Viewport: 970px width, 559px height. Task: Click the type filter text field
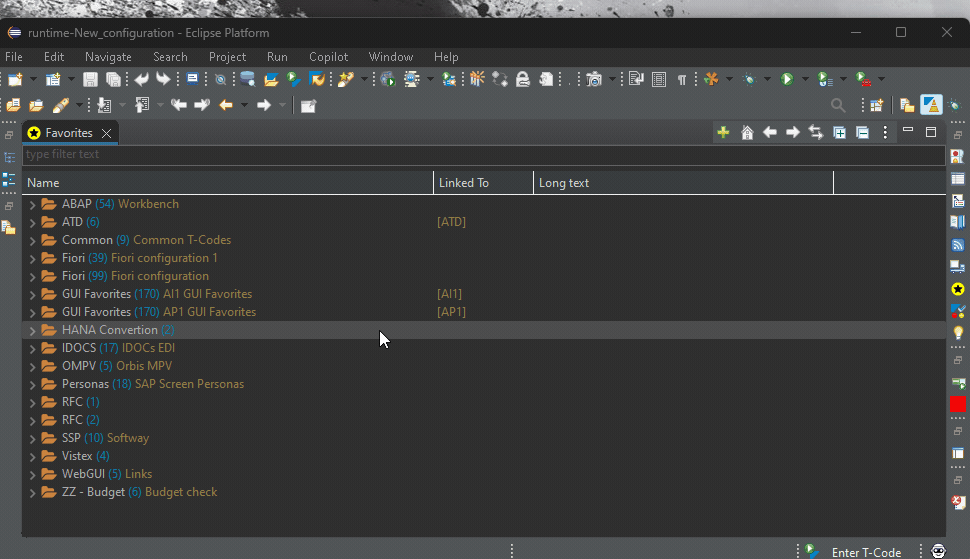coord(484,155)
